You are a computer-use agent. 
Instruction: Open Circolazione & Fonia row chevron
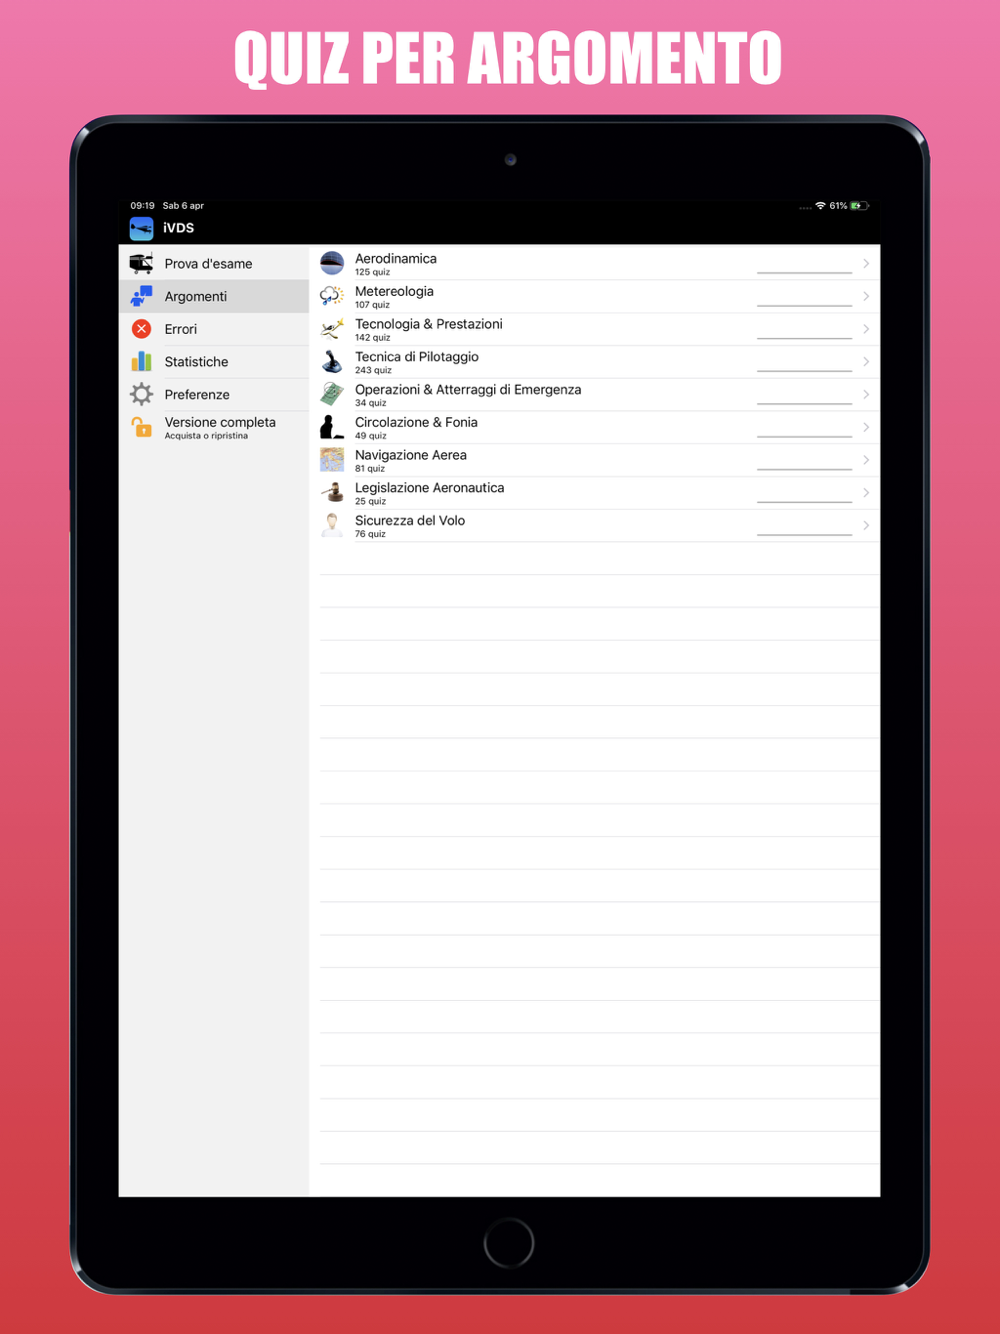click(x=866, y=427)
